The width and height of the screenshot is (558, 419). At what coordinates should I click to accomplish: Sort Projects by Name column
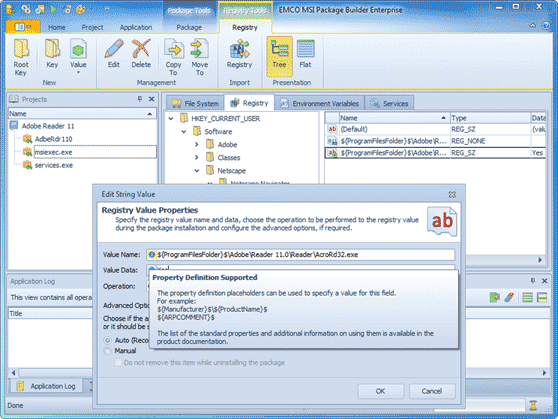click(x=82, y=114)
